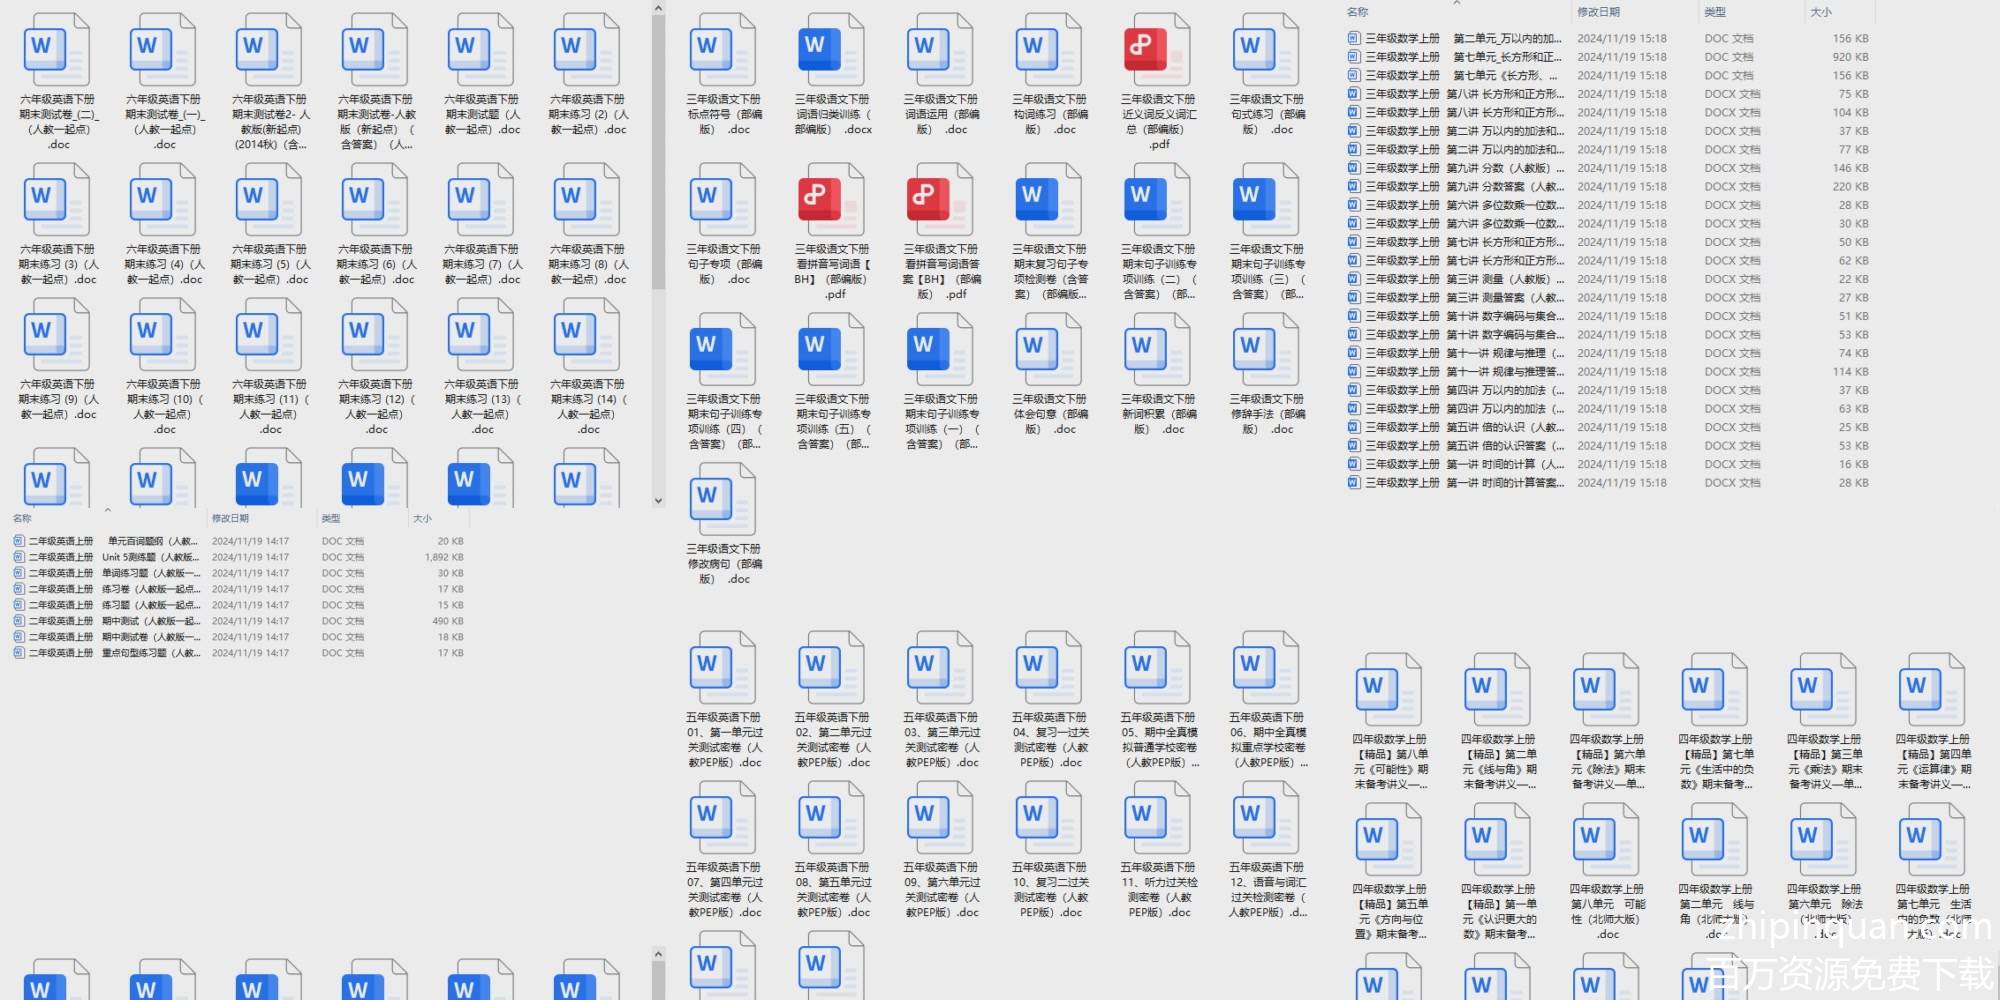
Task: Open 六年级英语下册 期末练习 (3) document
Action: tap(58, 201)
